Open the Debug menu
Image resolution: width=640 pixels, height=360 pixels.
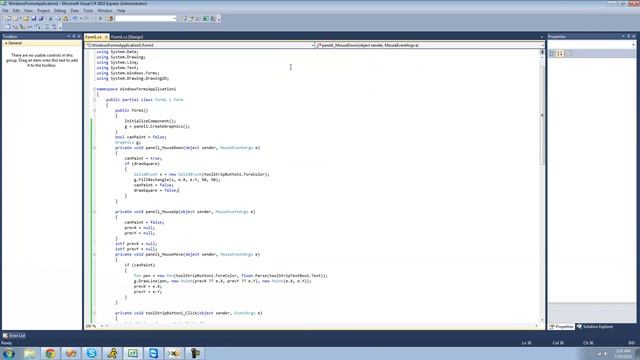(x=60, y=11)
